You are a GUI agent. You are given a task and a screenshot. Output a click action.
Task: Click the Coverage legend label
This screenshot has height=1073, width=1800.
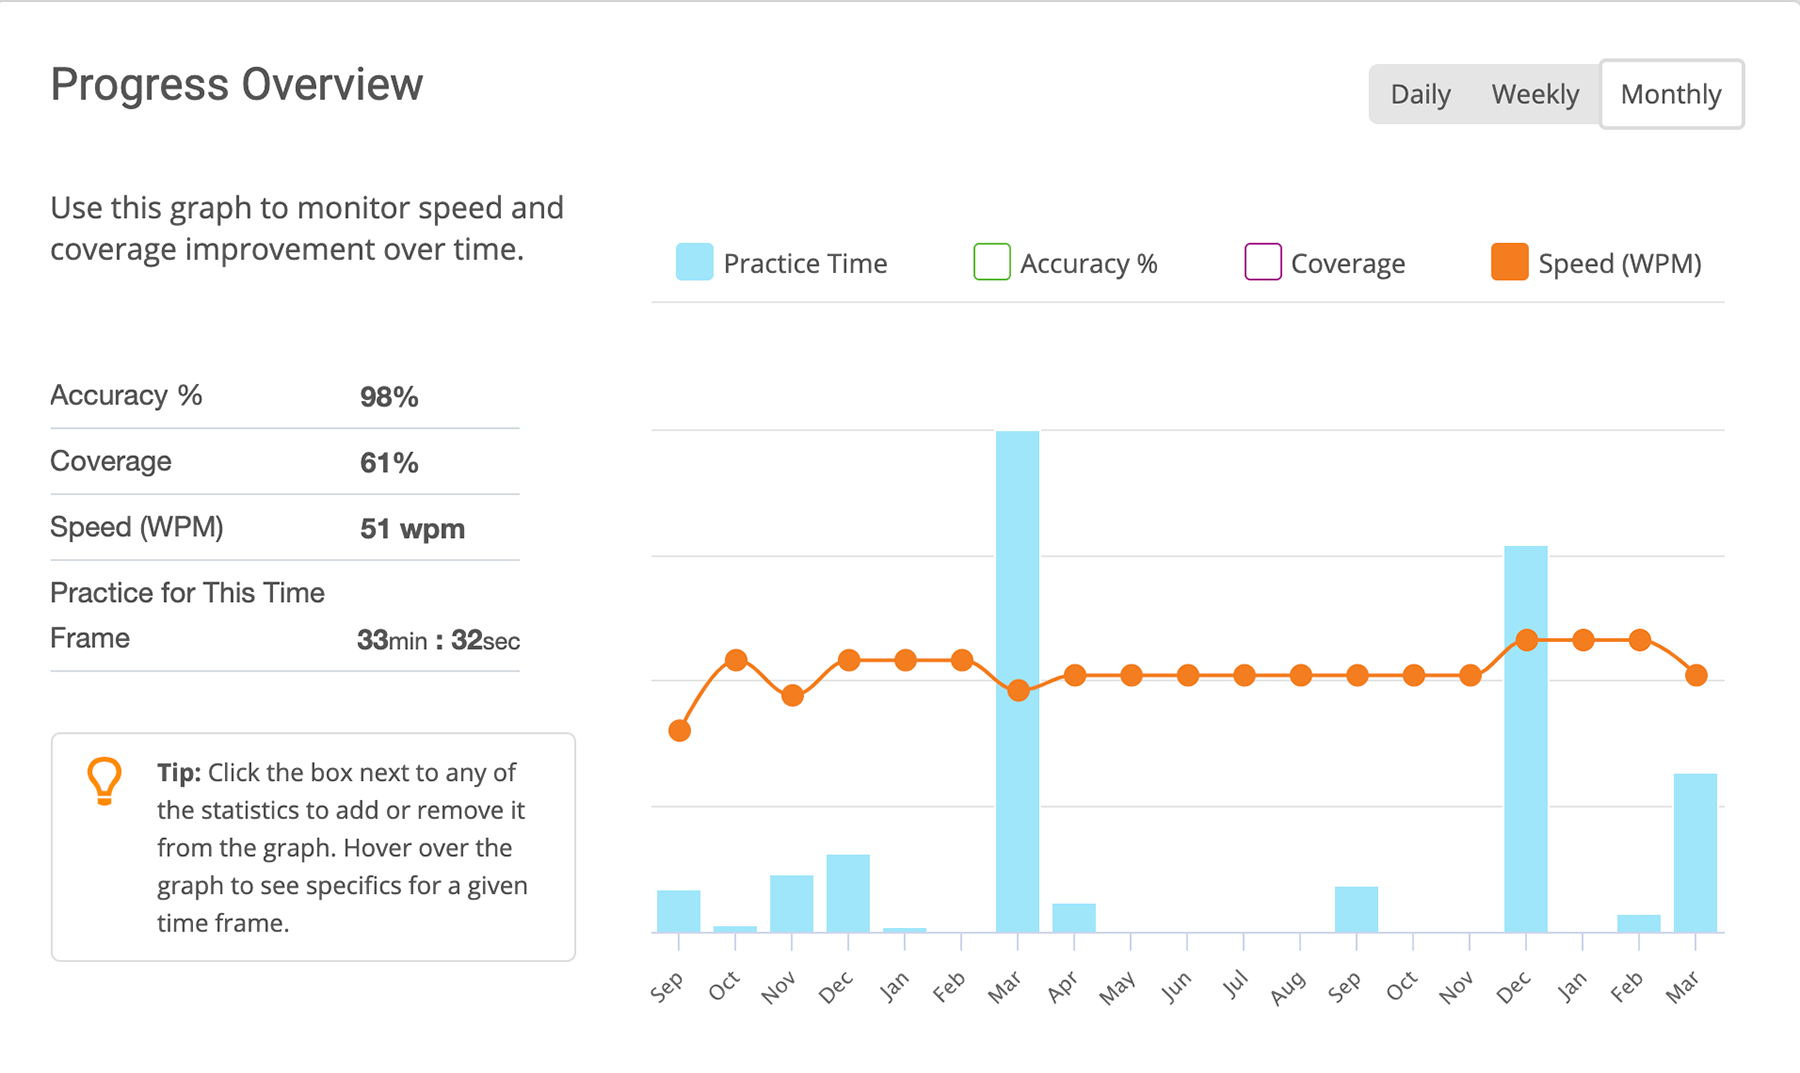pyautogui.click(x=1347, y=263)
